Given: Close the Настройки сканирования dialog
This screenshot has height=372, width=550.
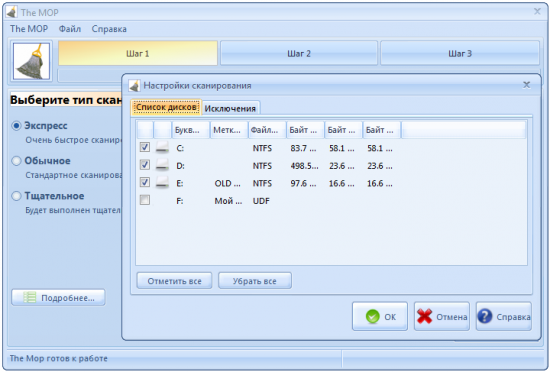Looking at the screenshot, I should click(x=526, y=85).
